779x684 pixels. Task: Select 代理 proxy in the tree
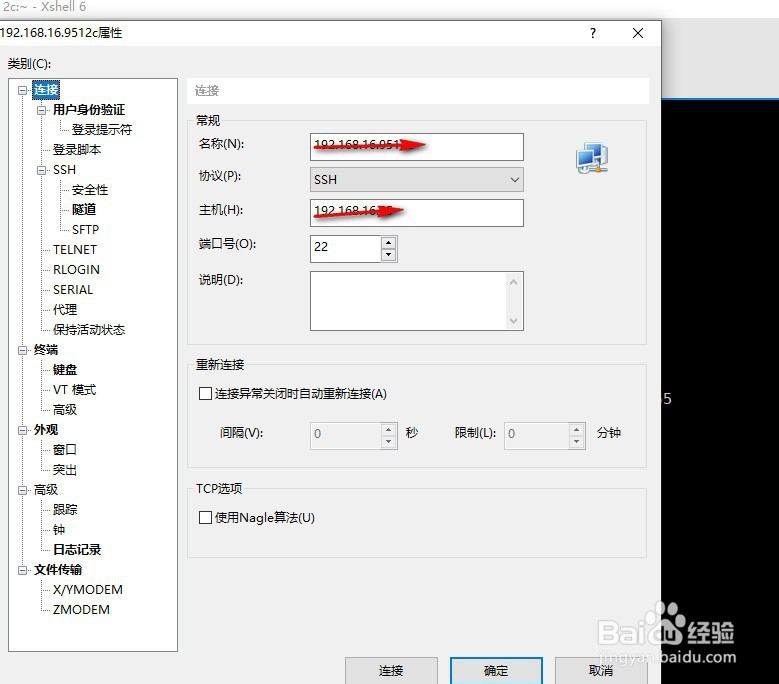click(x=65, y=309)
